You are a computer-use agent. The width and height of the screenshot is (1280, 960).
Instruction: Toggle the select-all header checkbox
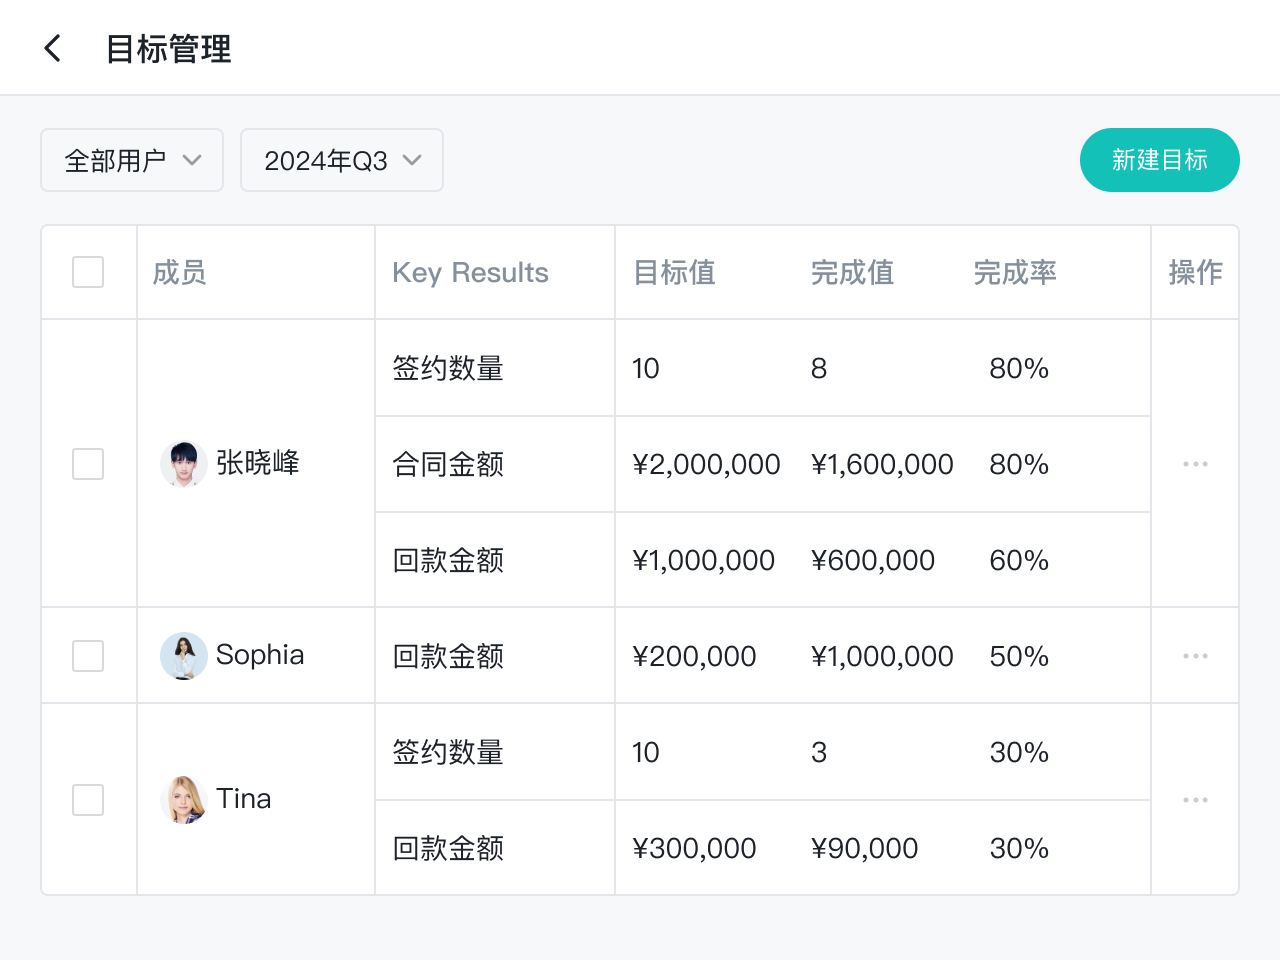click(88, 272)
